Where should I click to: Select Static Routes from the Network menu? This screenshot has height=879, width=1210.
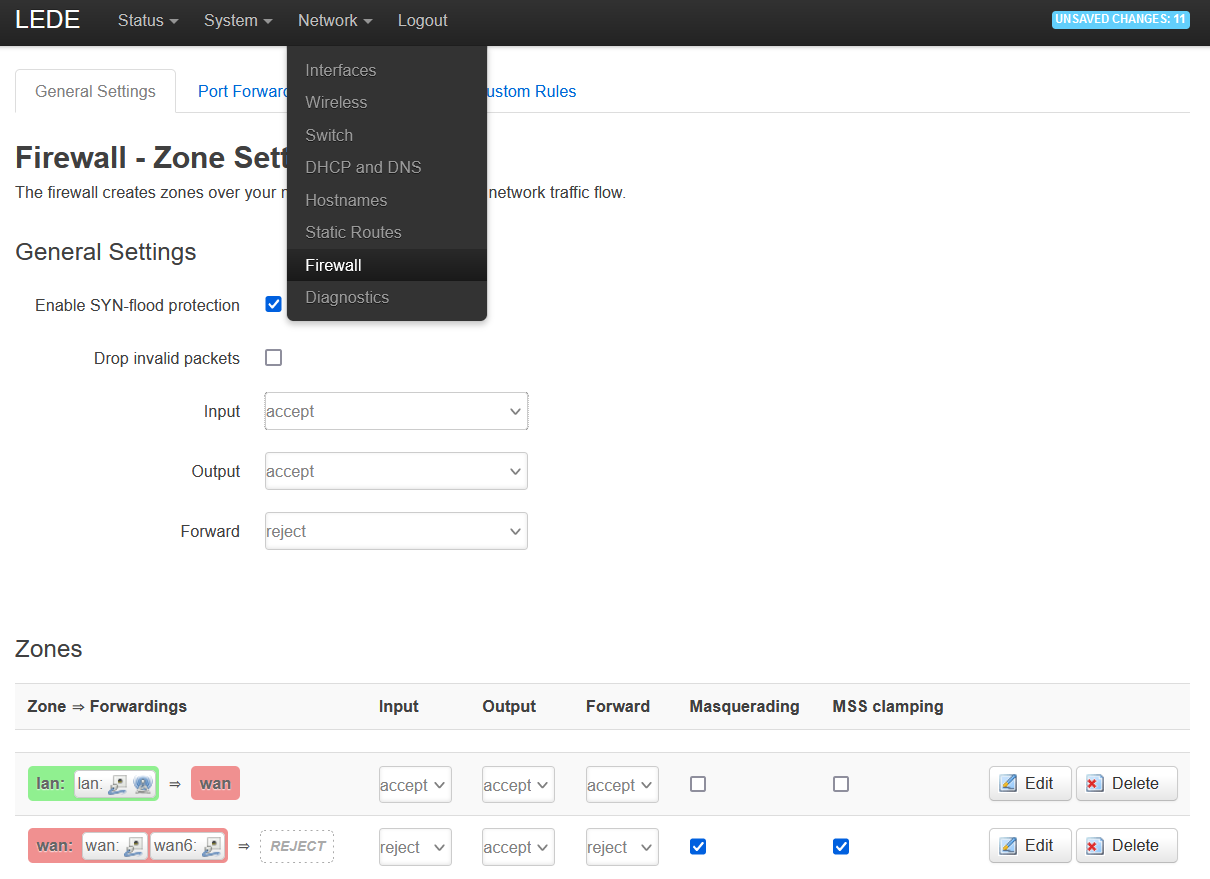point(353,232)
